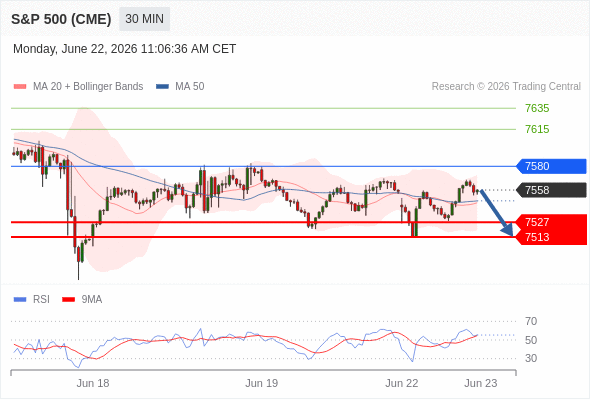590x400 pixels.
Task: Click the Research © 2026 Trading Central credit
Action: pos(506,87)
